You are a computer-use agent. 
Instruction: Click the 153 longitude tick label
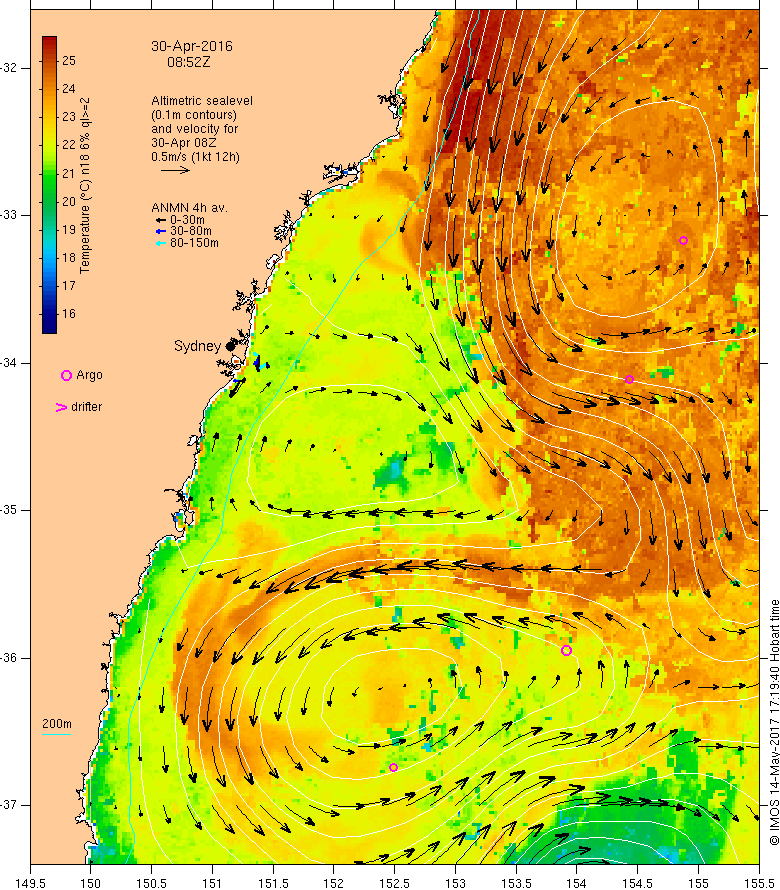(455, 883)
